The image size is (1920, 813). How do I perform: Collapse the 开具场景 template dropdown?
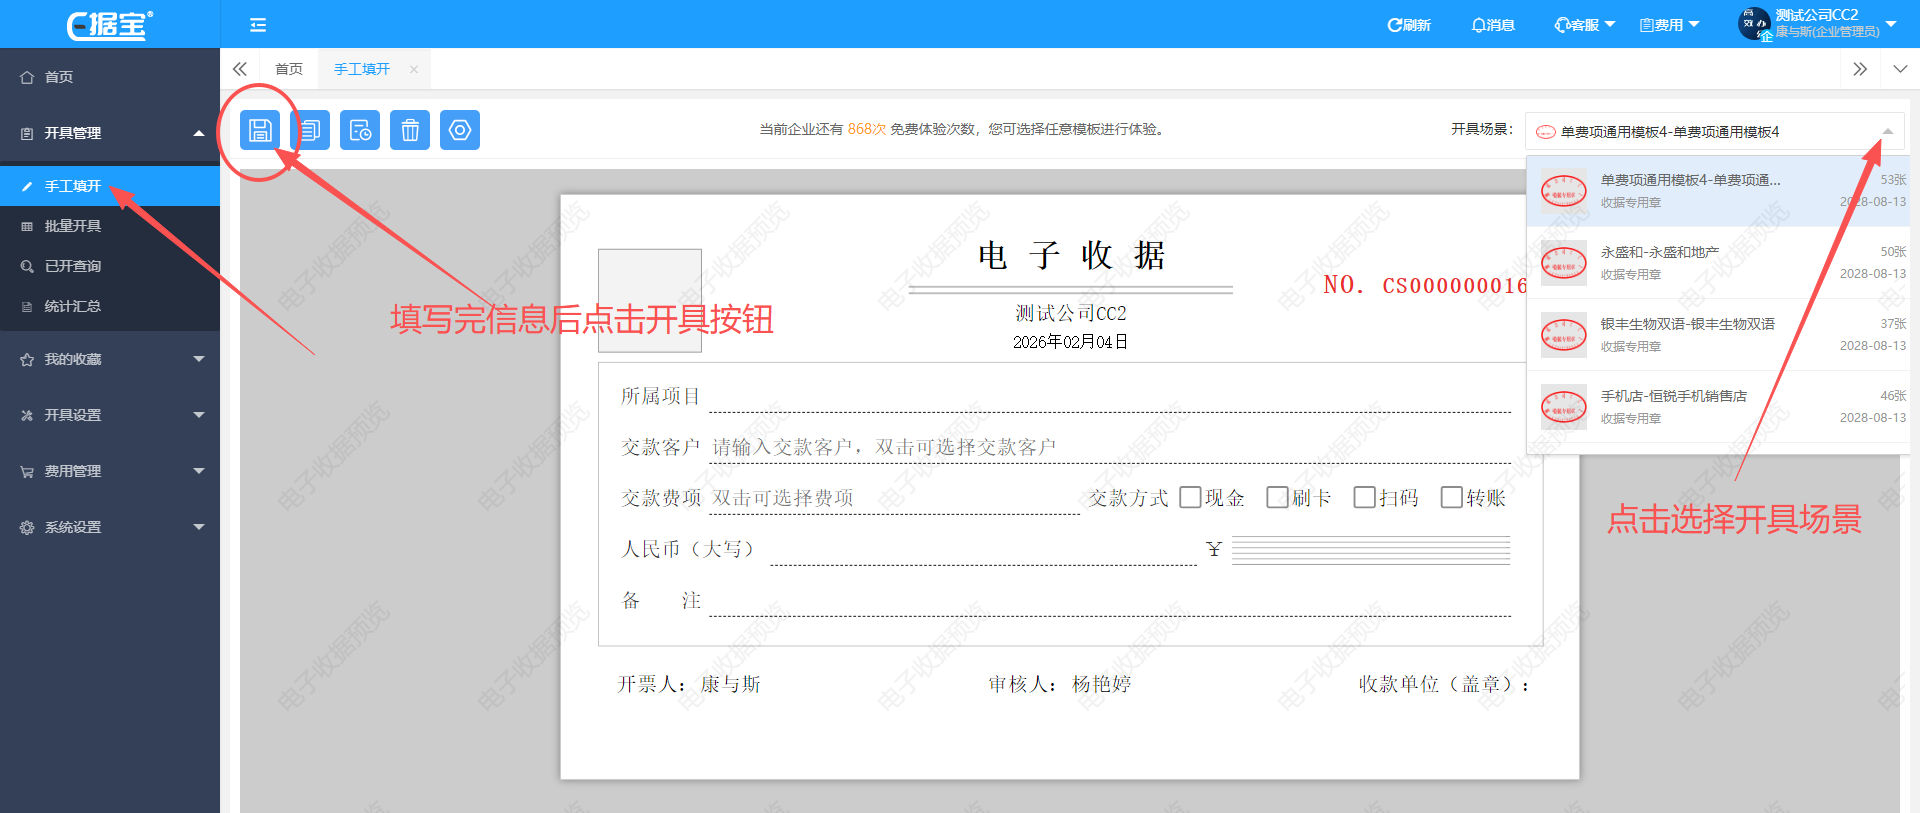[x=1887, y=132]
